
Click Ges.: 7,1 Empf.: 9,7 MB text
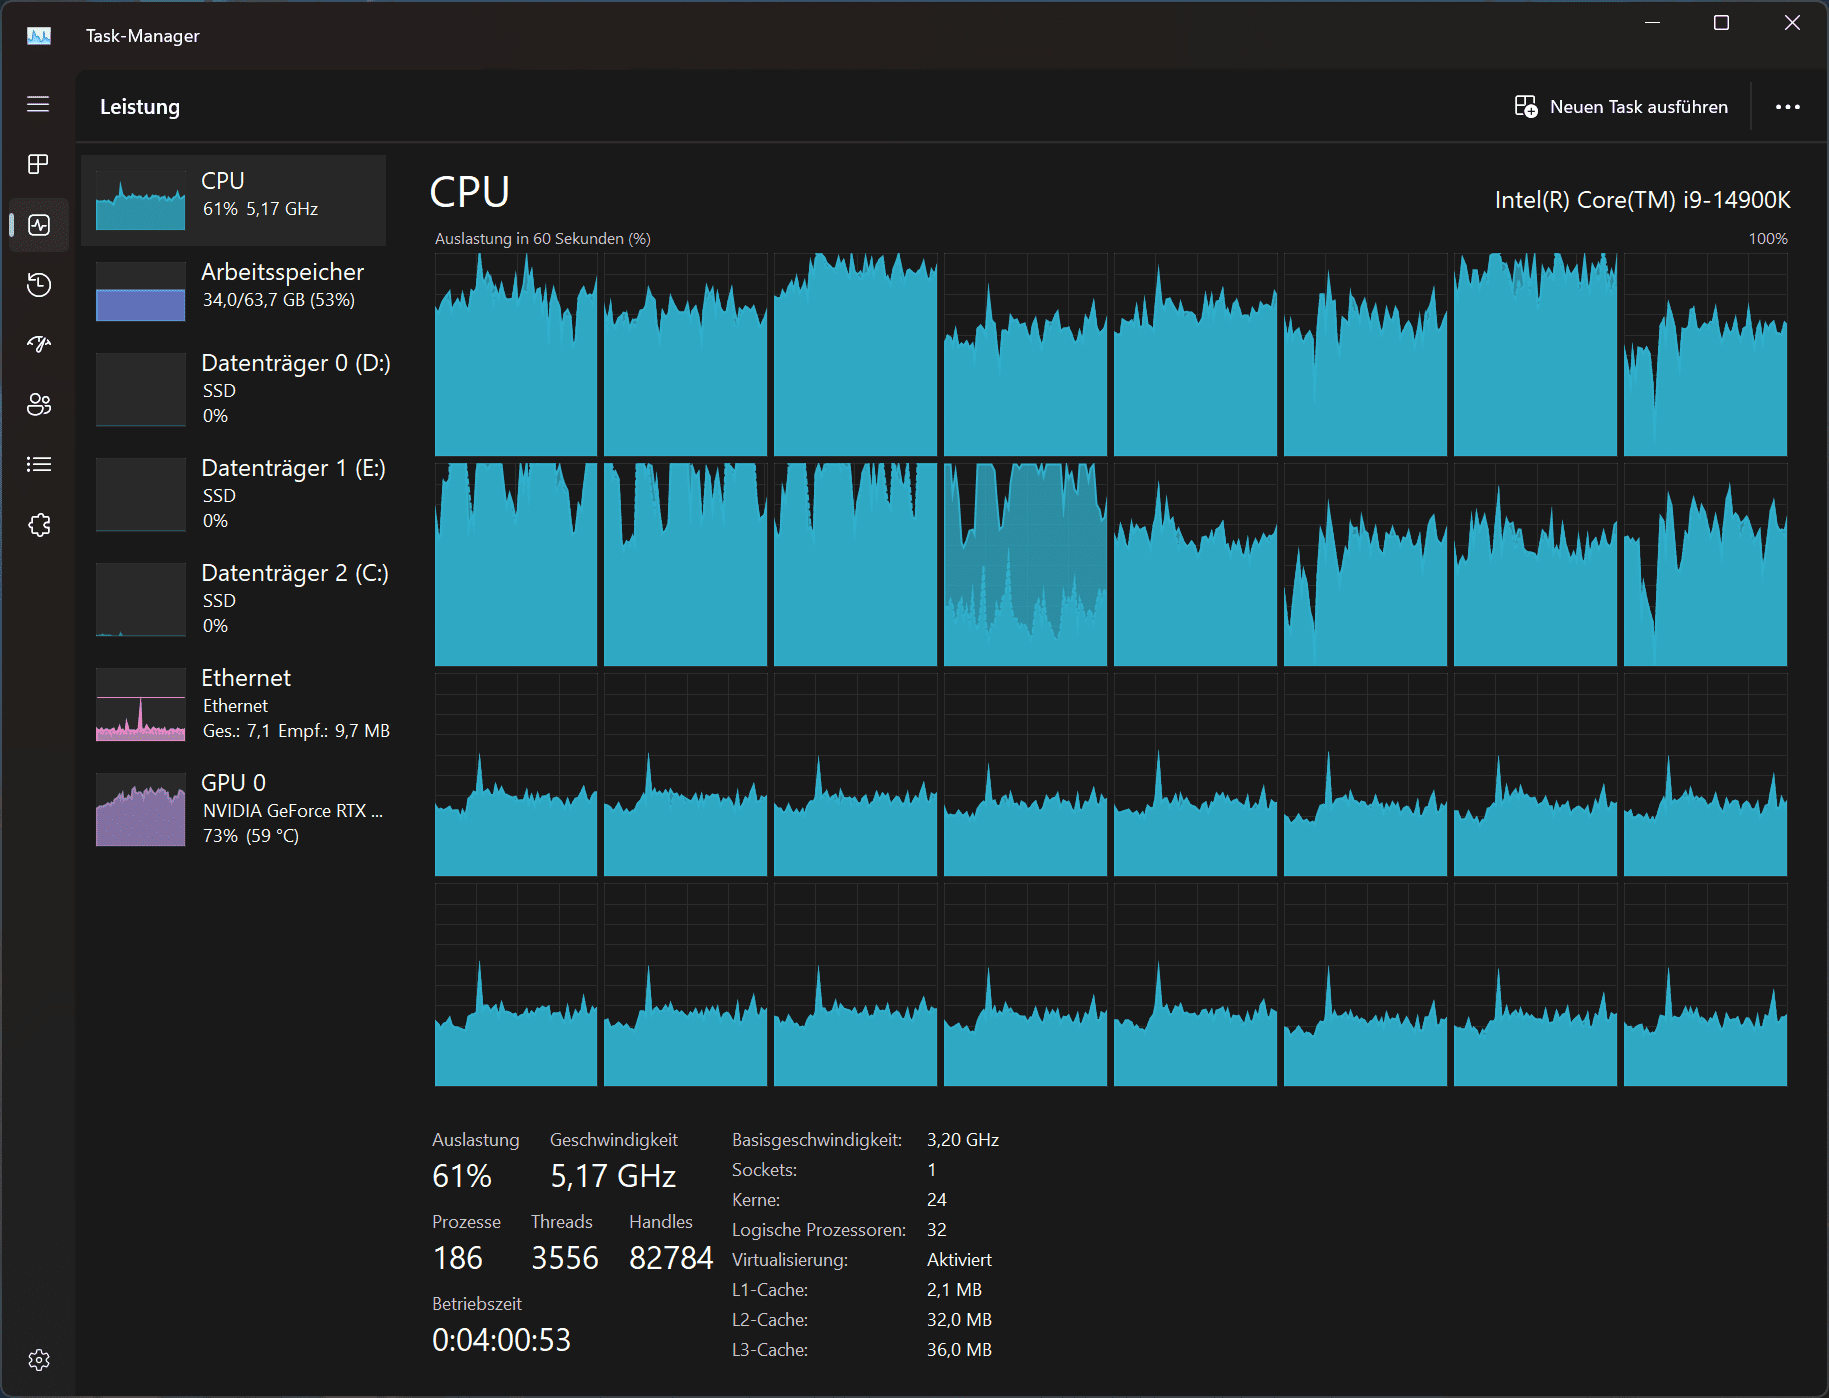click(296, 731)
